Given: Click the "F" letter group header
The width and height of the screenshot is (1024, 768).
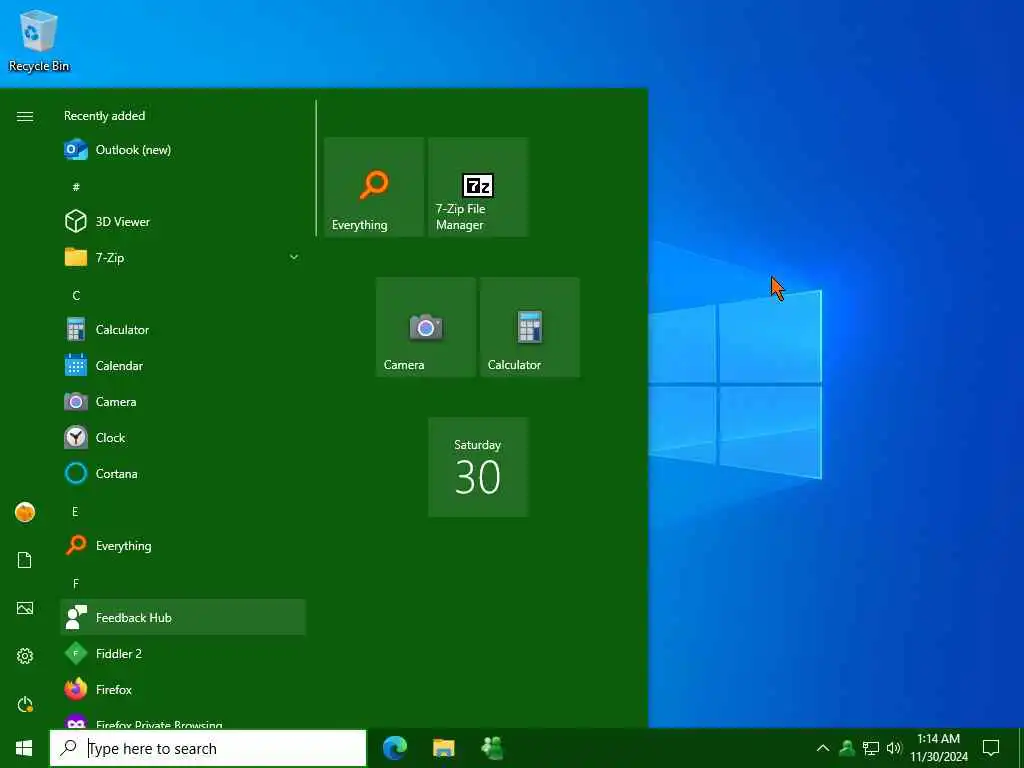Looking at the screenshot, I should [x=76, y=583].
